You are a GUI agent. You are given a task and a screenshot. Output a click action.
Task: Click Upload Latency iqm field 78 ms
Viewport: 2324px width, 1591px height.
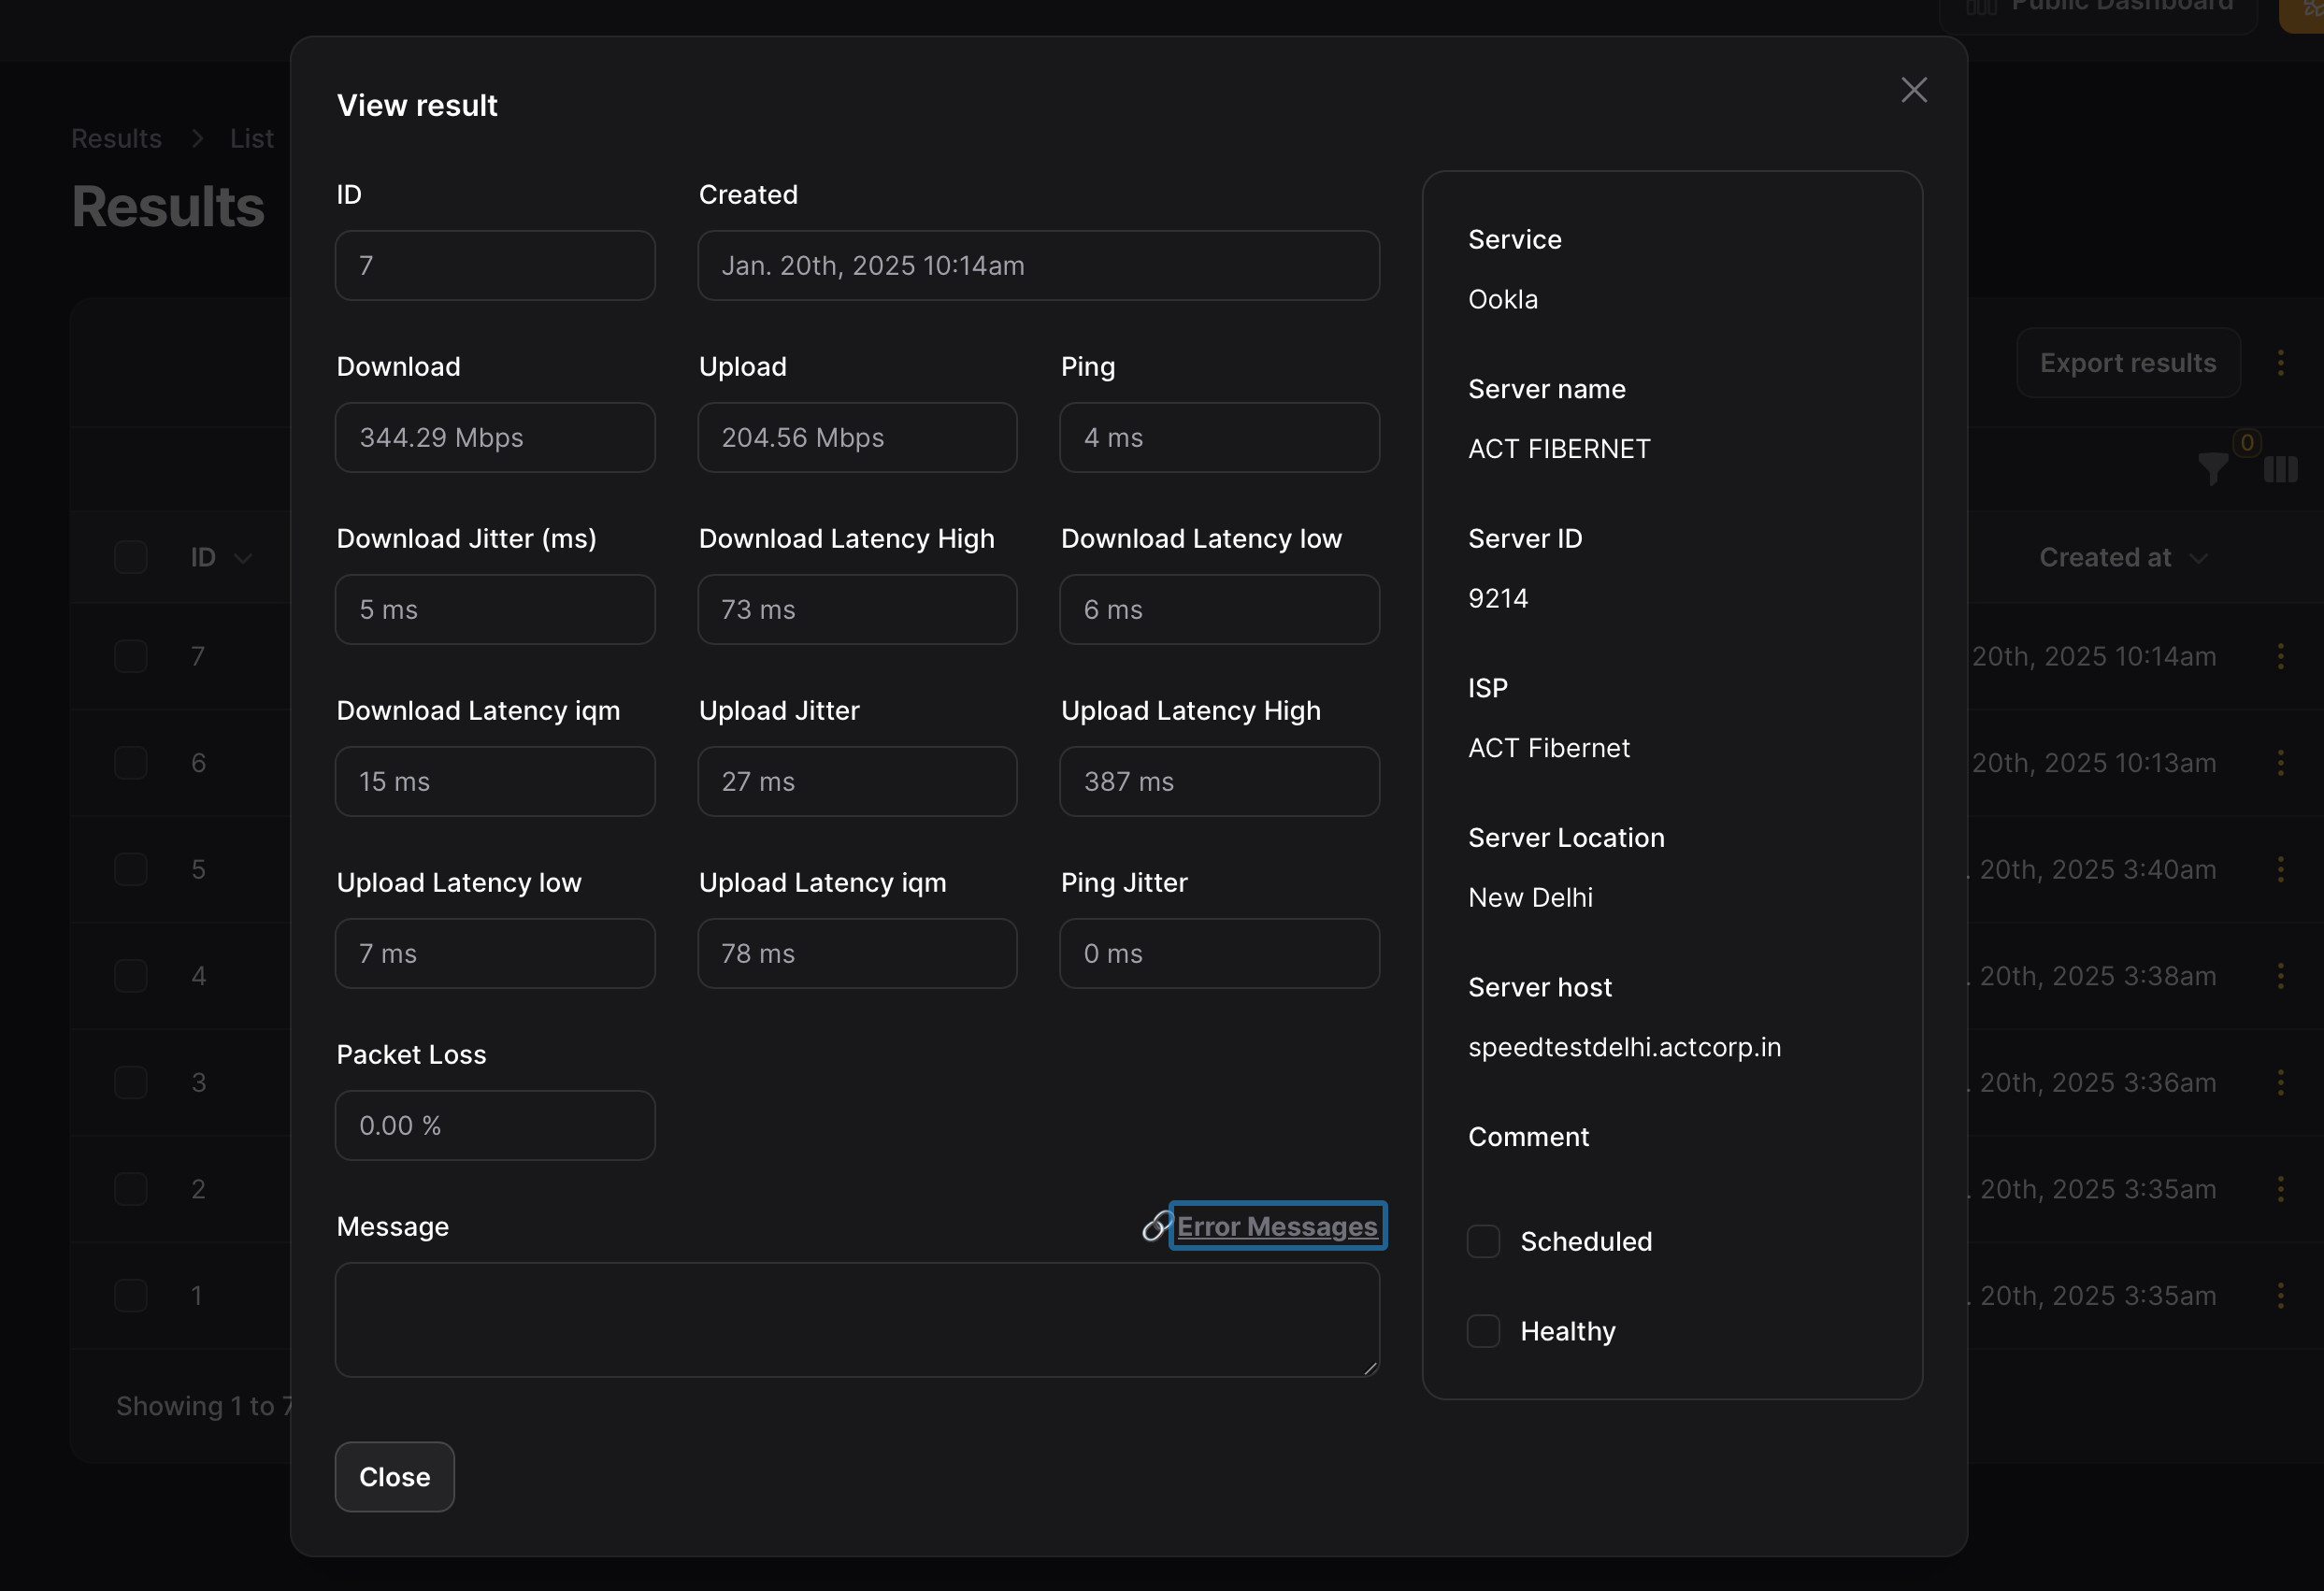[x=857, y=953]
